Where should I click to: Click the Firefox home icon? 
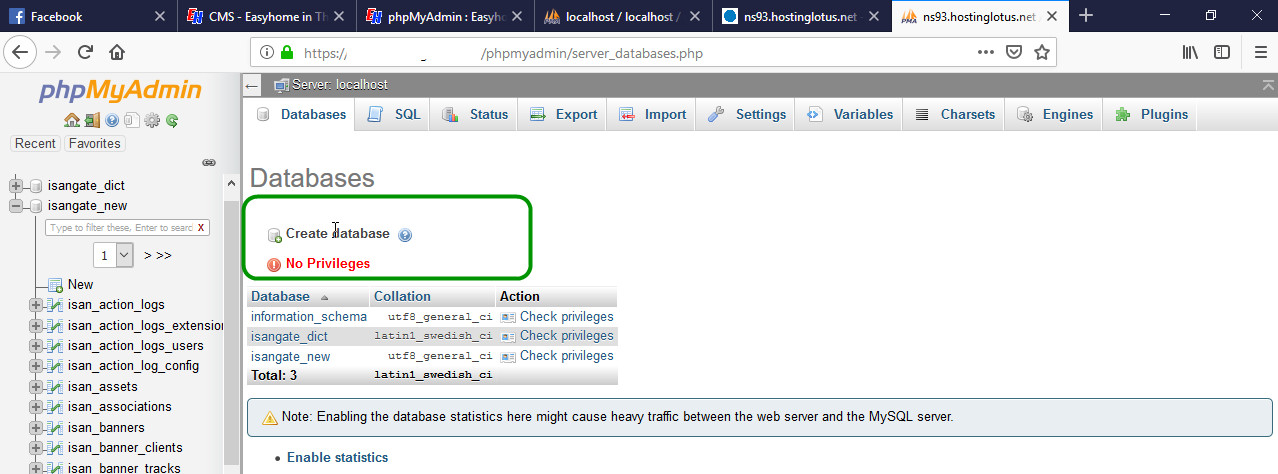point(117,52)
